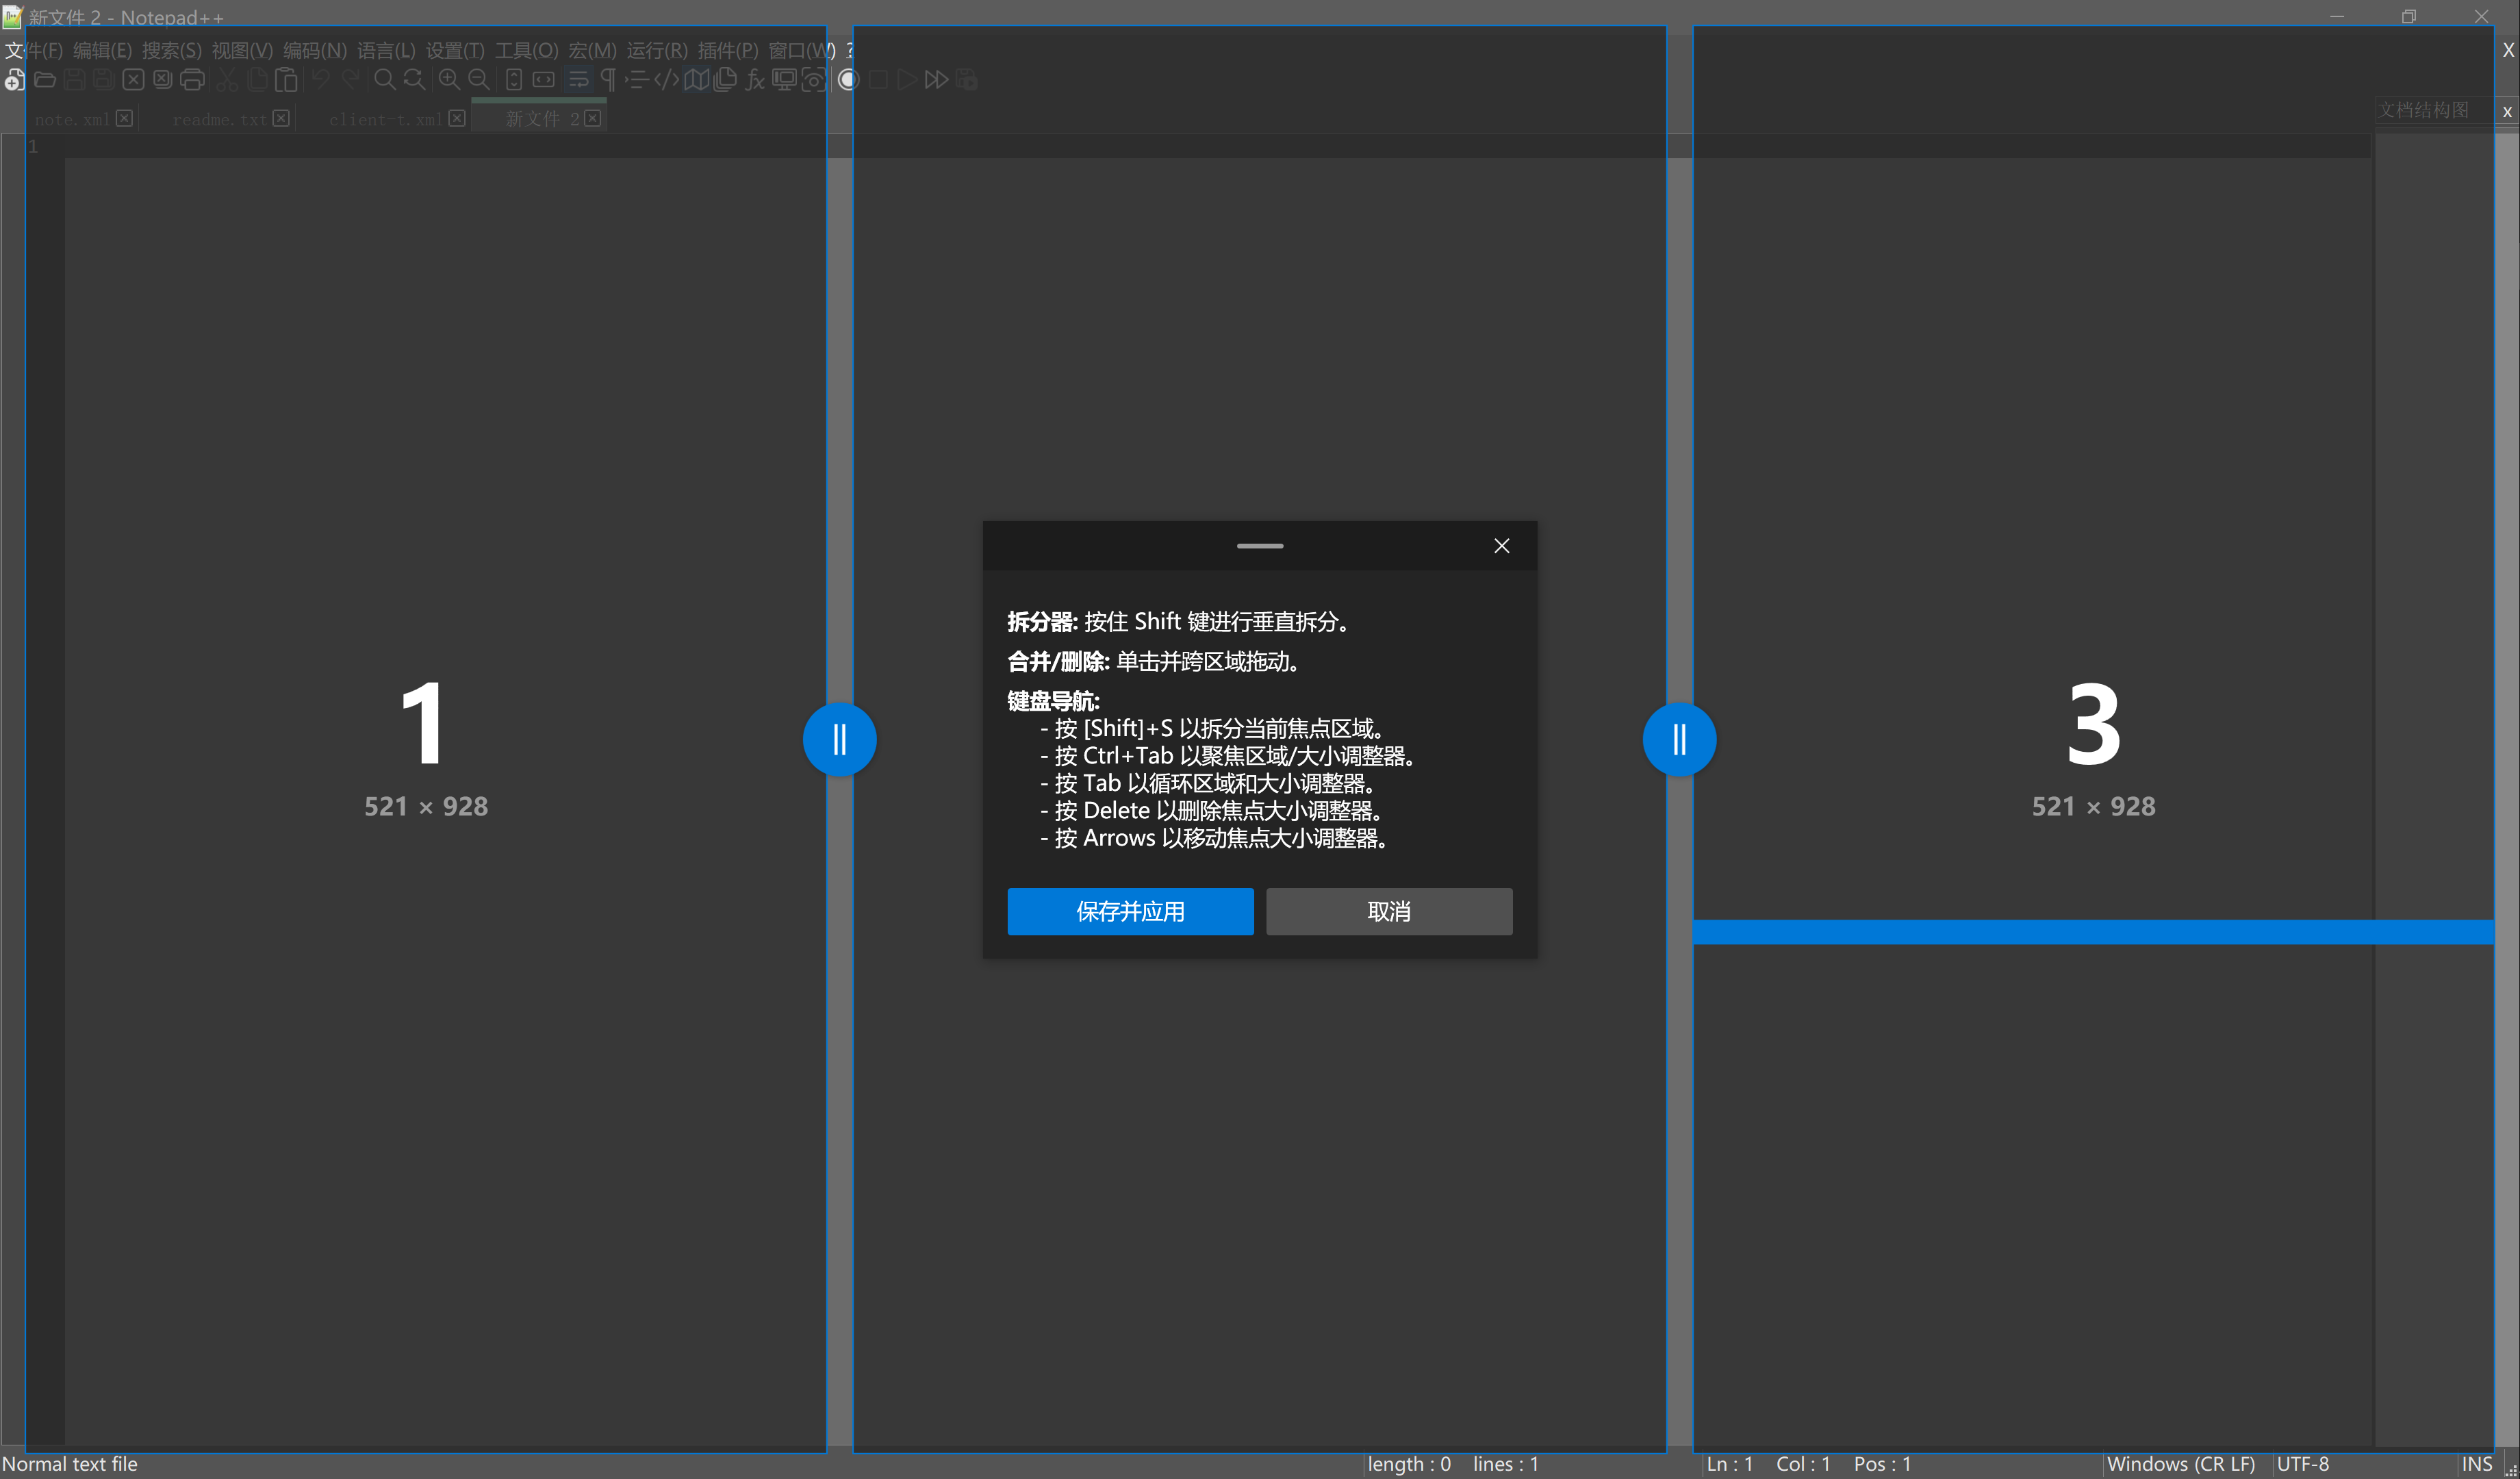Open the 宏(M) menu
This screenshot has width=2520, height=1479.
[x=592, y=50]
